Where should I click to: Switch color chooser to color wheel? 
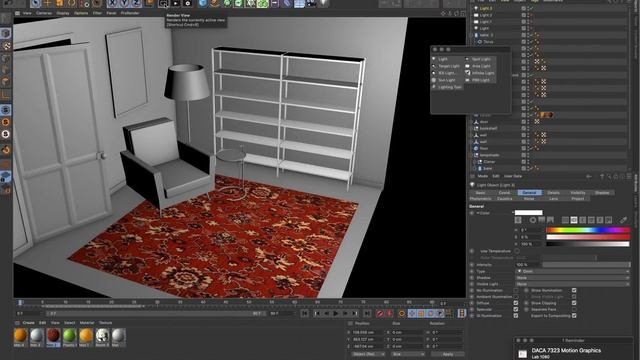point(533,220)
